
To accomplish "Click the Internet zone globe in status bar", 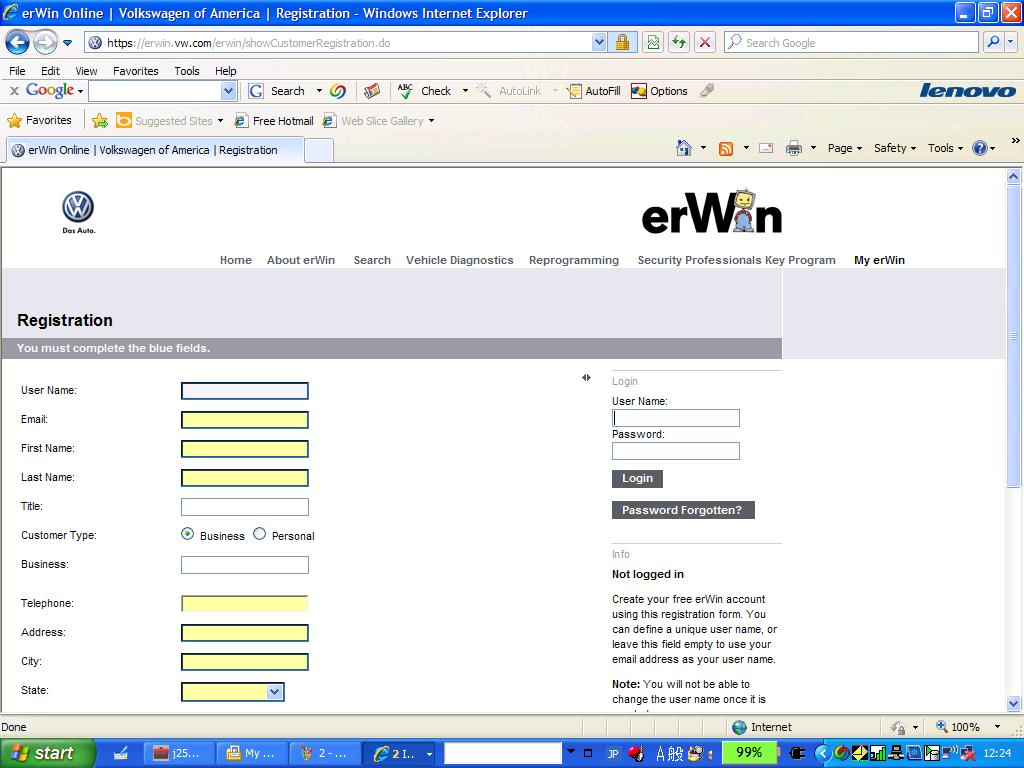I will pos(739,727).
